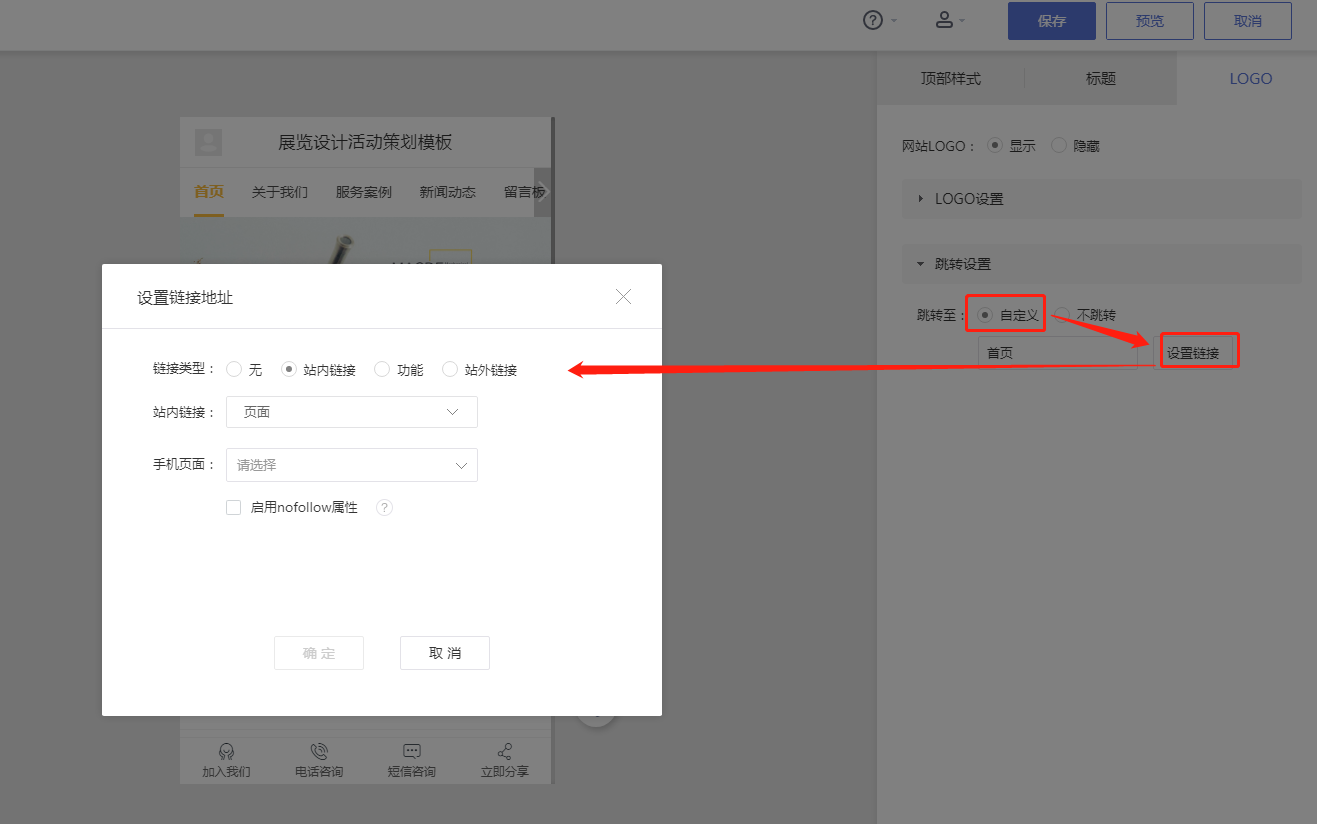Screen dimensions: 1317x824
Task: Click the top-right 取消 button
Action: (x=1248, y=21)
